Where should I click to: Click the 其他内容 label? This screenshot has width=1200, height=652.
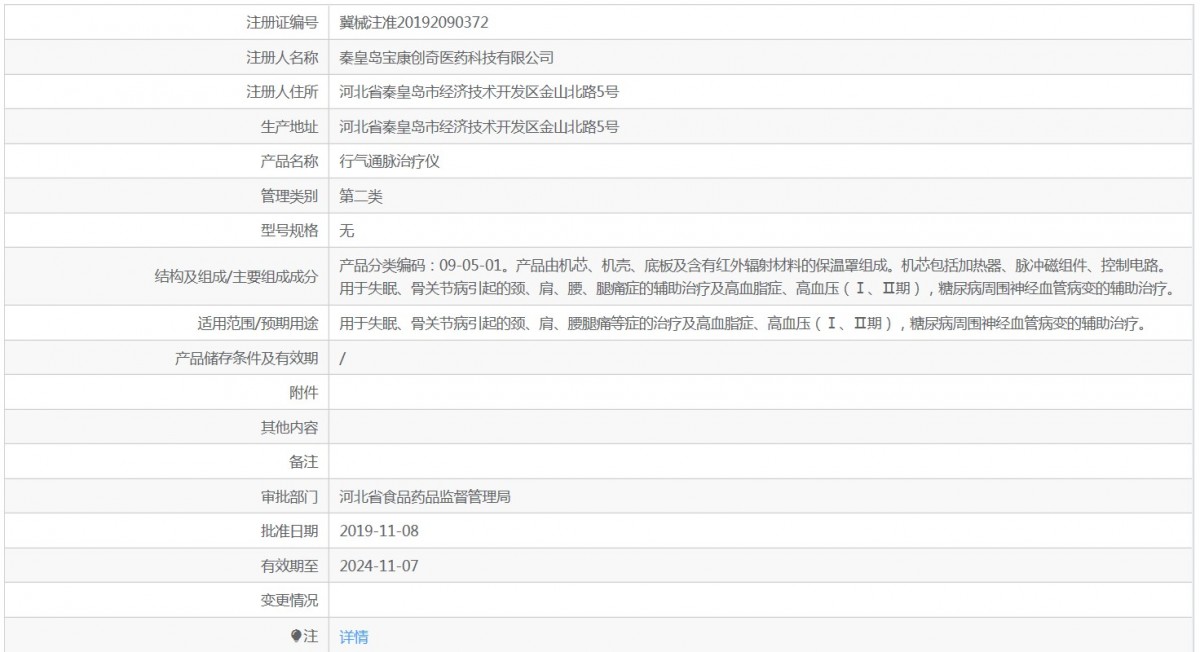coord(289,427)
